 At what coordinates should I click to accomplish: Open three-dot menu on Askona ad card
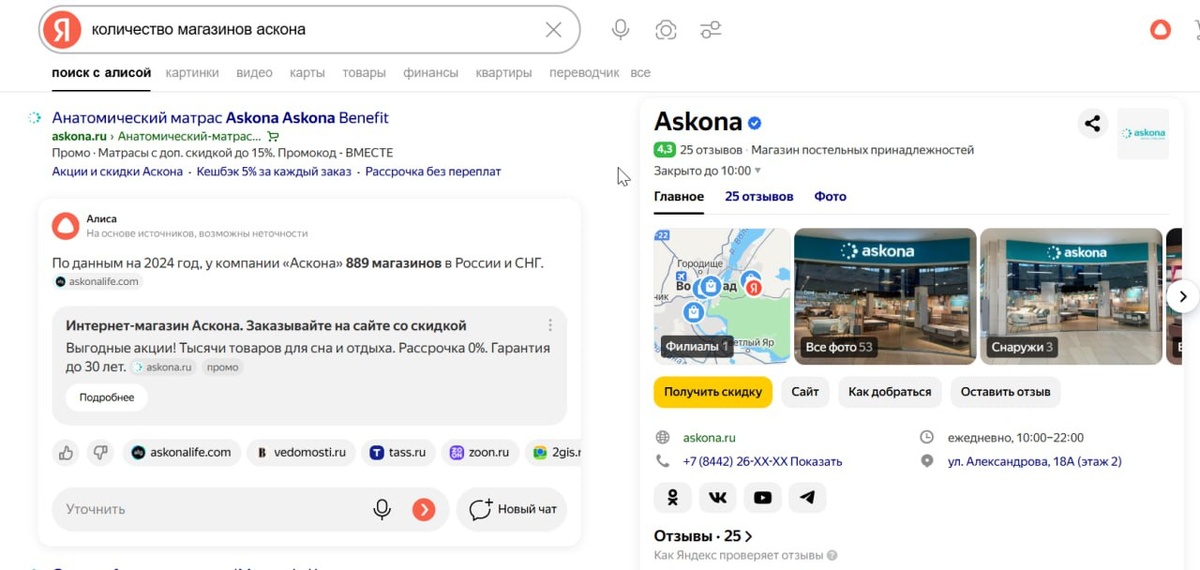(550, 326)
